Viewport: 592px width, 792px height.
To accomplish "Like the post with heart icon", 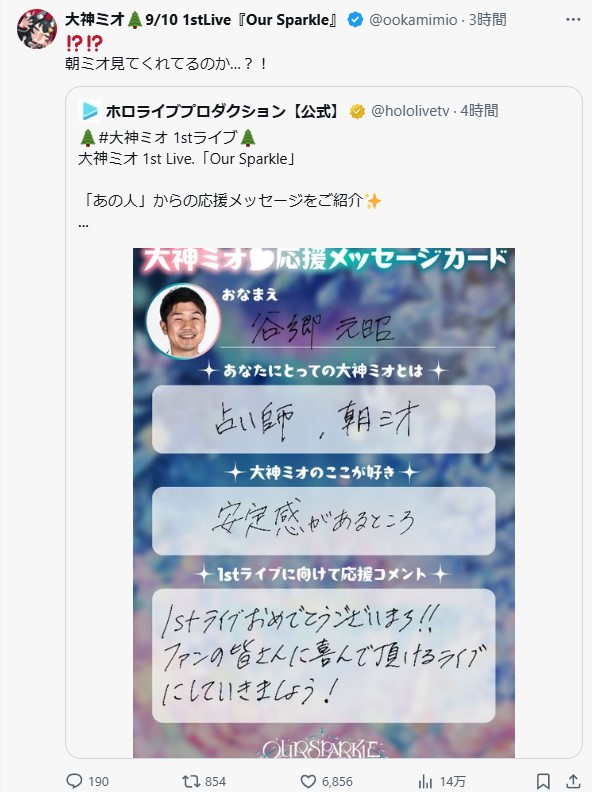I will tap(308, 781).
